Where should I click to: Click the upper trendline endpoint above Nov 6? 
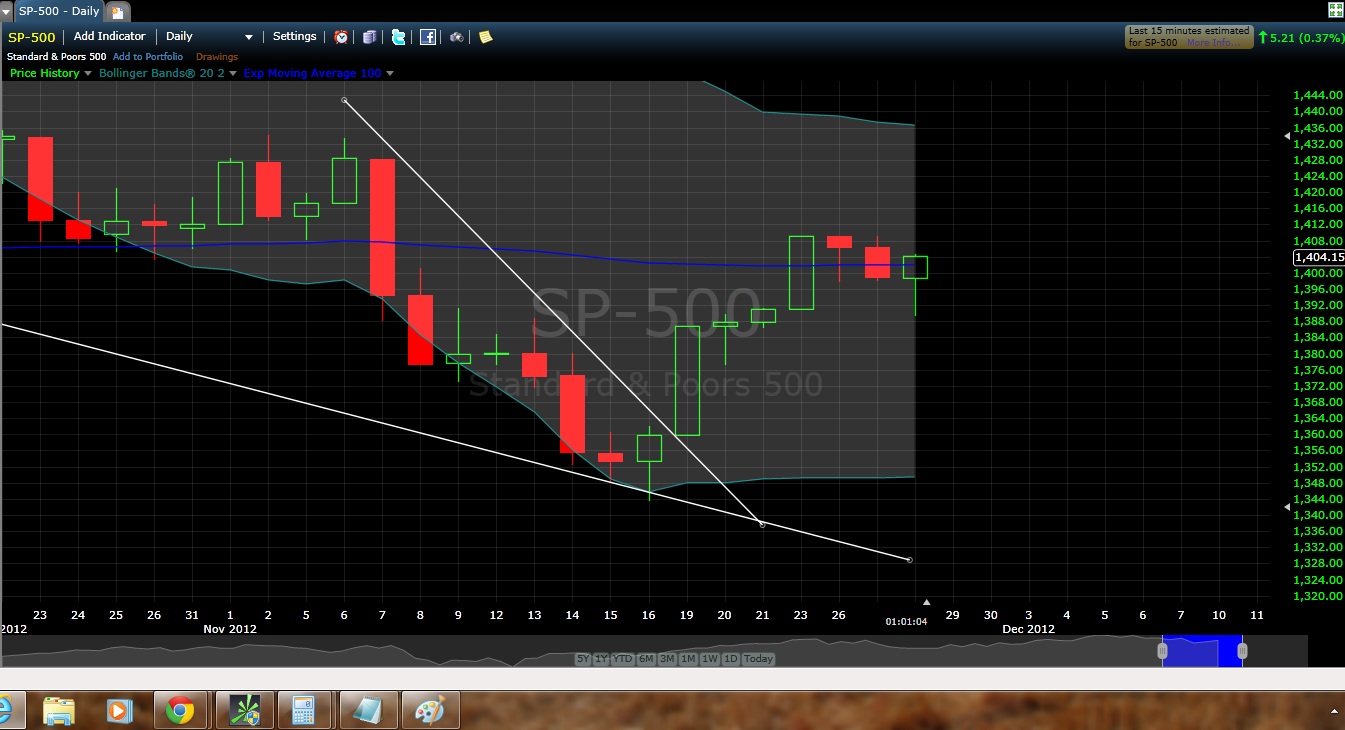(344, 100)
